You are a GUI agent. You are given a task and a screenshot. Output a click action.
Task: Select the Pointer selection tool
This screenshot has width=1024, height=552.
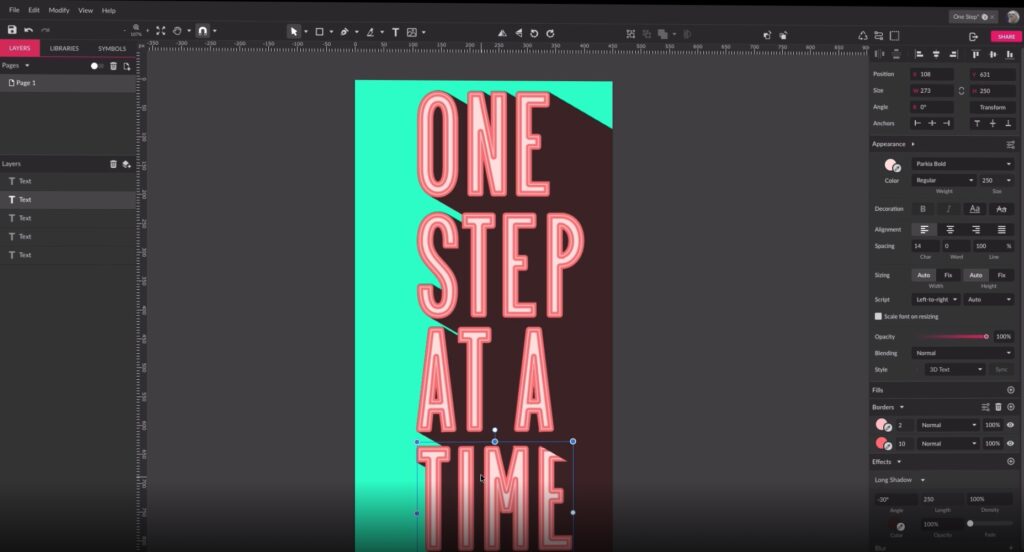coord(294,31)
